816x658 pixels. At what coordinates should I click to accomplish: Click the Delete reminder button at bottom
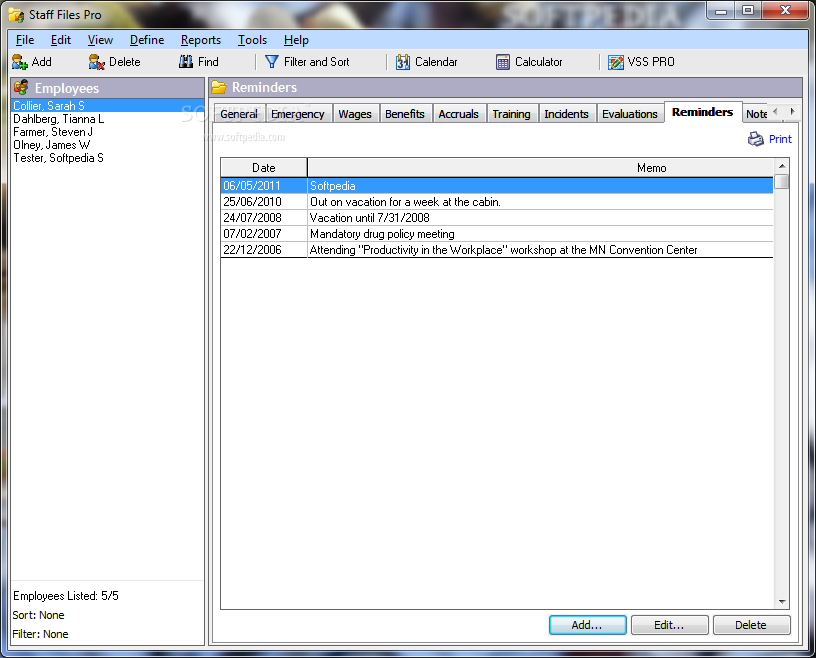(751, 625)
